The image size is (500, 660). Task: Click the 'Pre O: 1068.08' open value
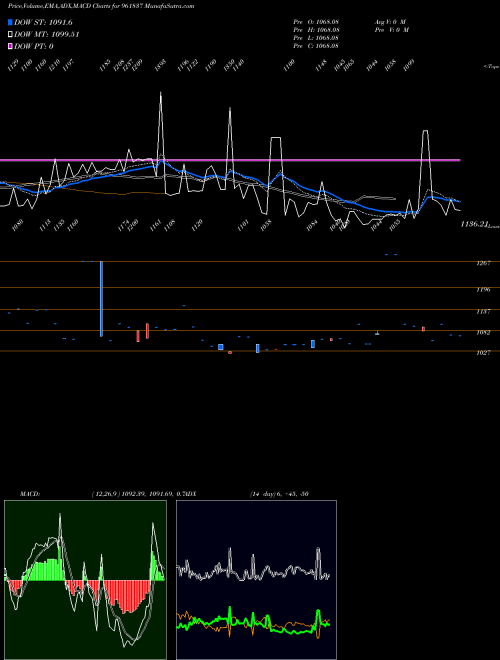click(316, 21)
